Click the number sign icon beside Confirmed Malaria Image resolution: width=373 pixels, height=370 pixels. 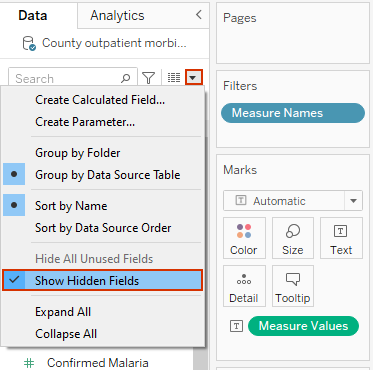[29, 363]
